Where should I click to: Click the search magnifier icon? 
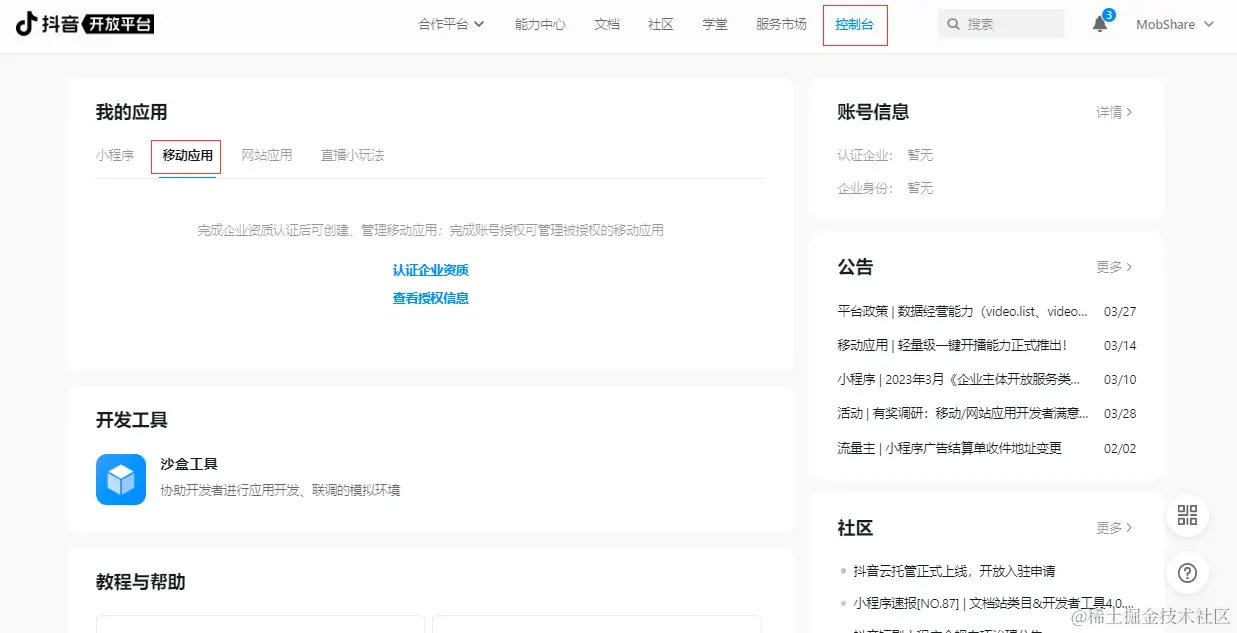click(953, 24)
